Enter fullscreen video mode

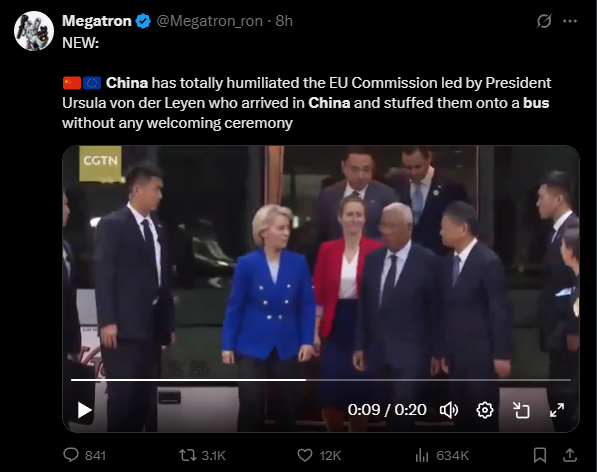tap(557, 410)
